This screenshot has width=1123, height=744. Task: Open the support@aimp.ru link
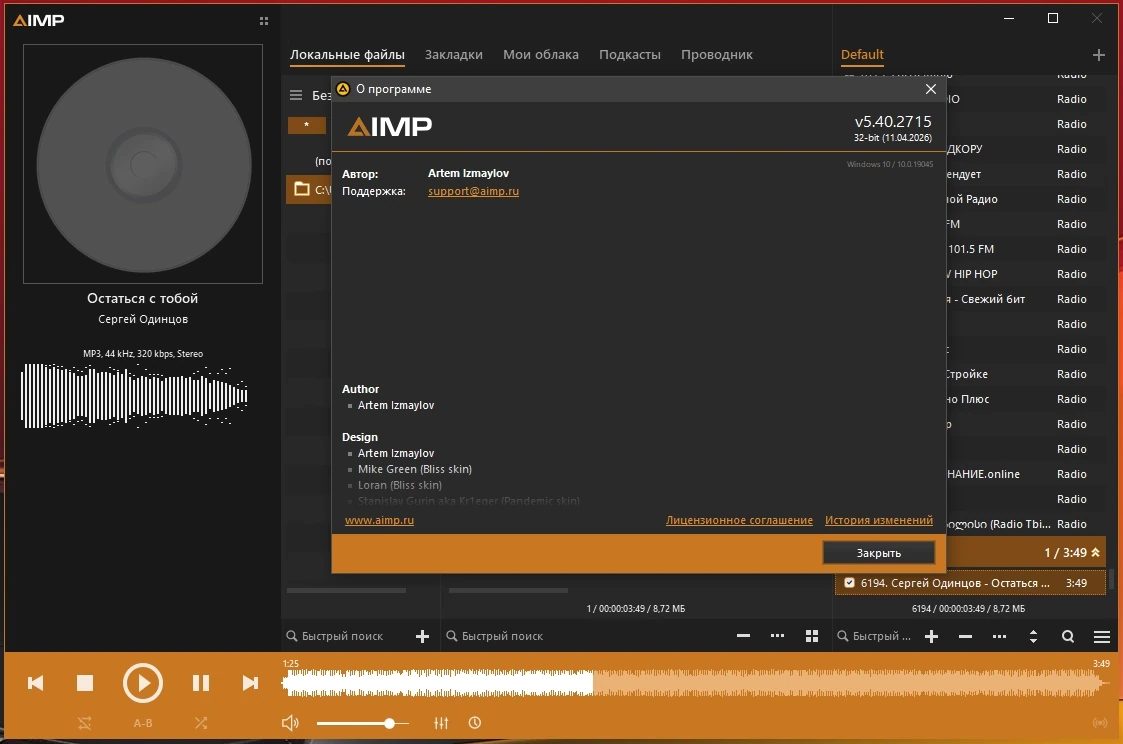point(473,191)
